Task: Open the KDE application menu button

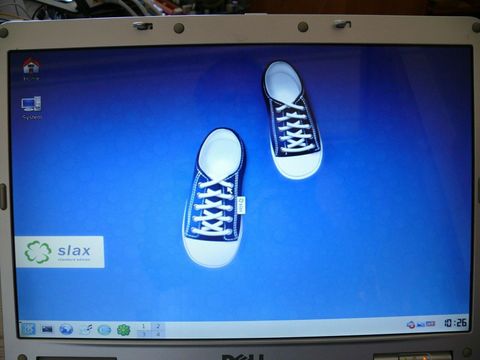Action: coord(28,329)
